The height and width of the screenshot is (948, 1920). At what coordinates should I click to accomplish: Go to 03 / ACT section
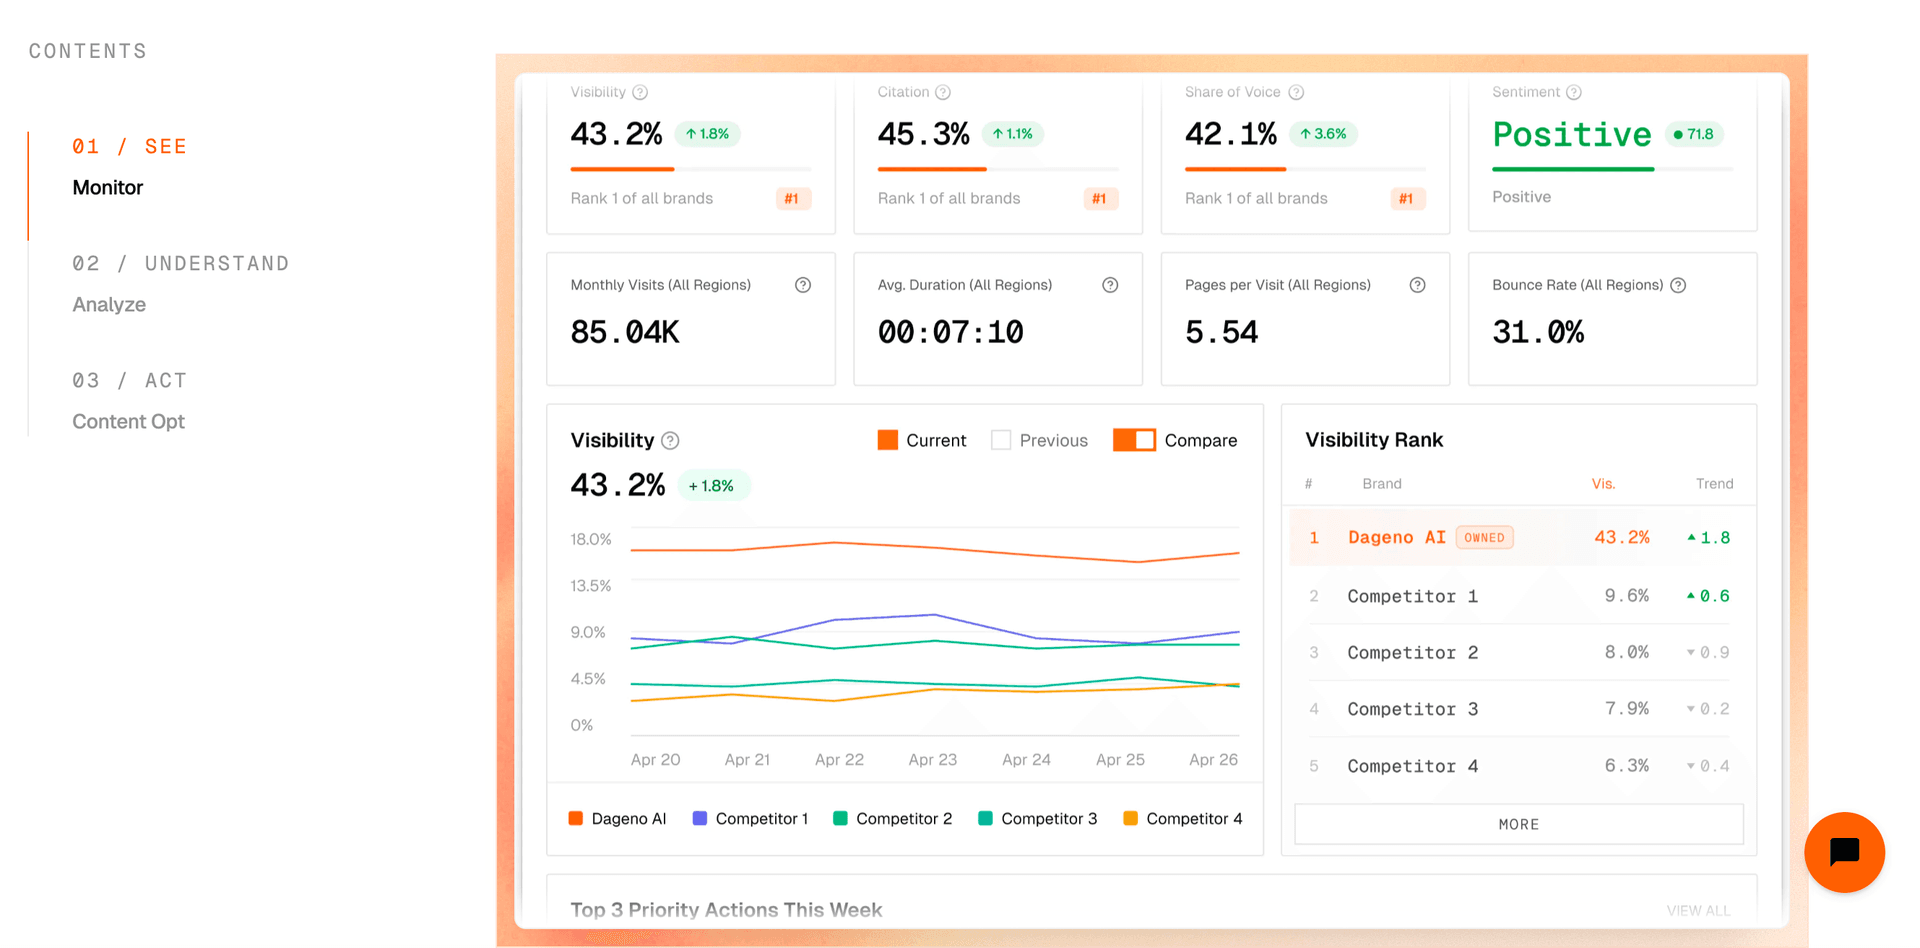coord(129,380)
